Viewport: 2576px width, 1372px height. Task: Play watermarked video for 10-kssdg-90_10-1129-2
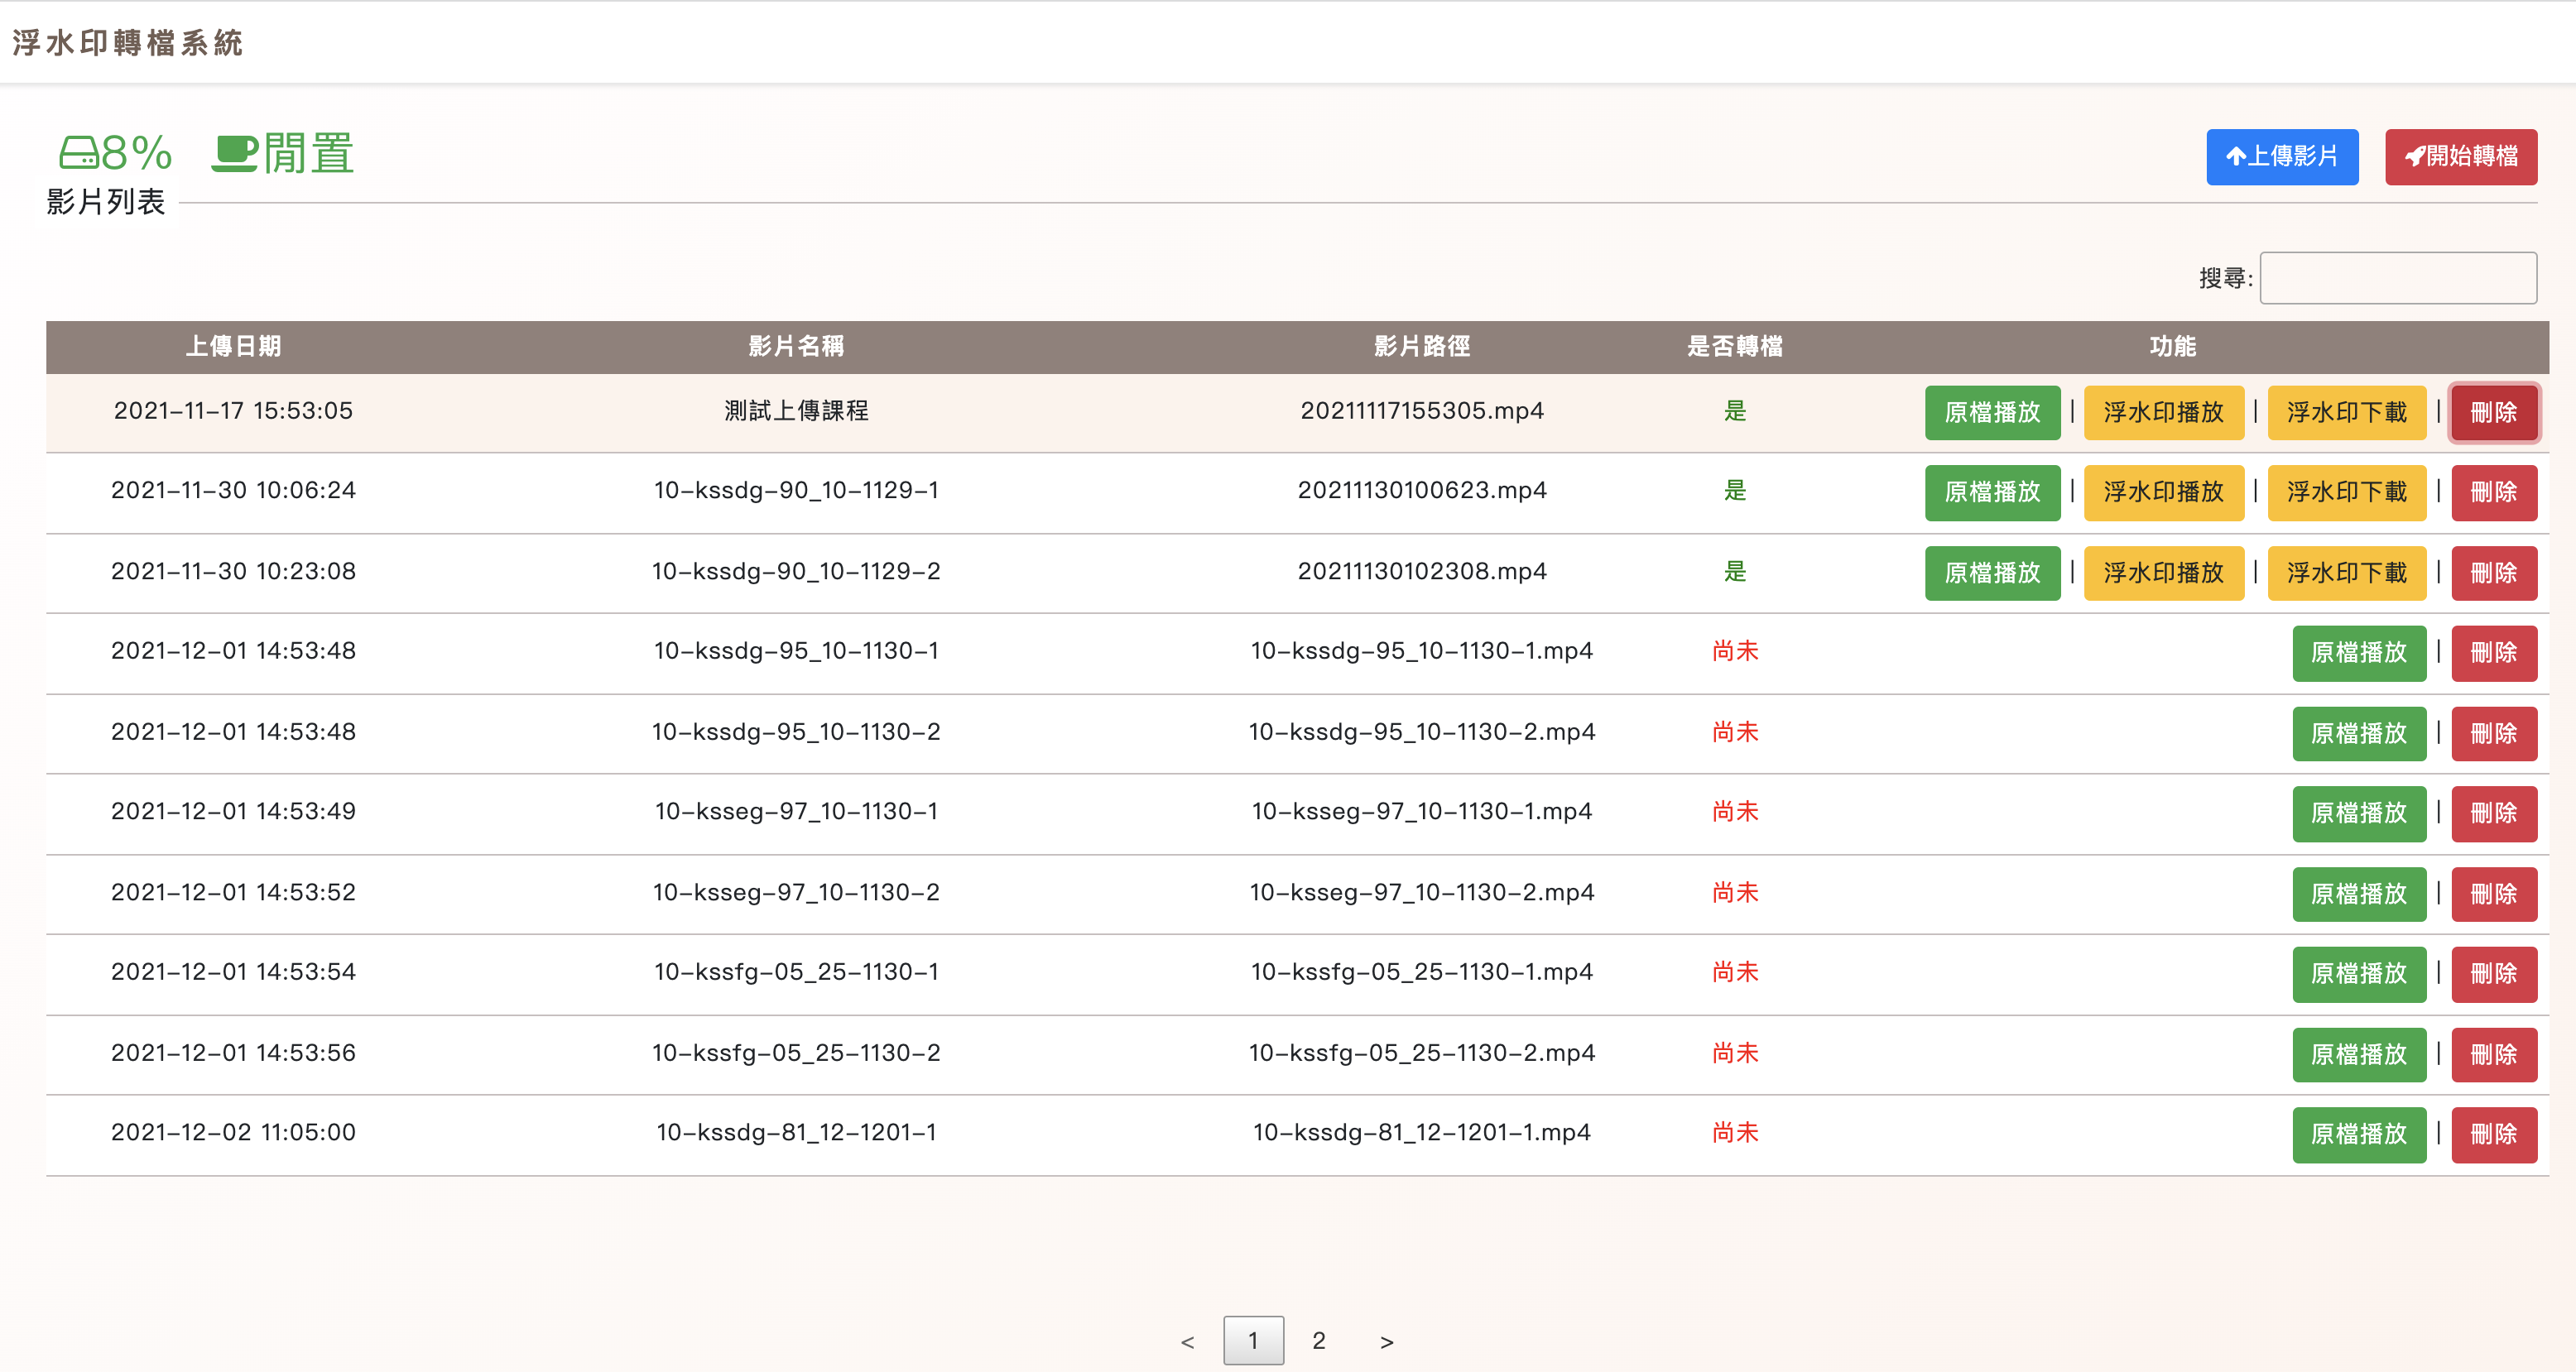point(2163,573)
